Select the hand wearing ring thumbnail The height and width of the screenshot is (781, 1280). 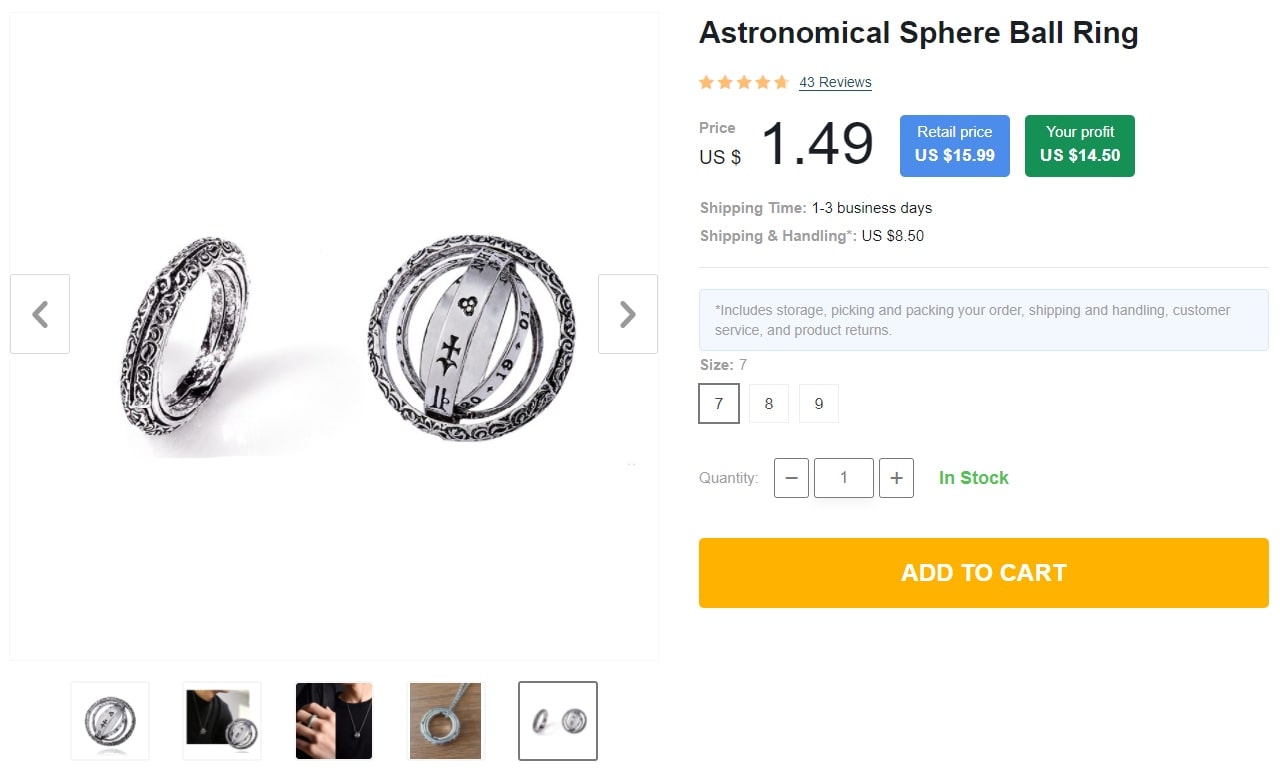(x=333, y=720)
